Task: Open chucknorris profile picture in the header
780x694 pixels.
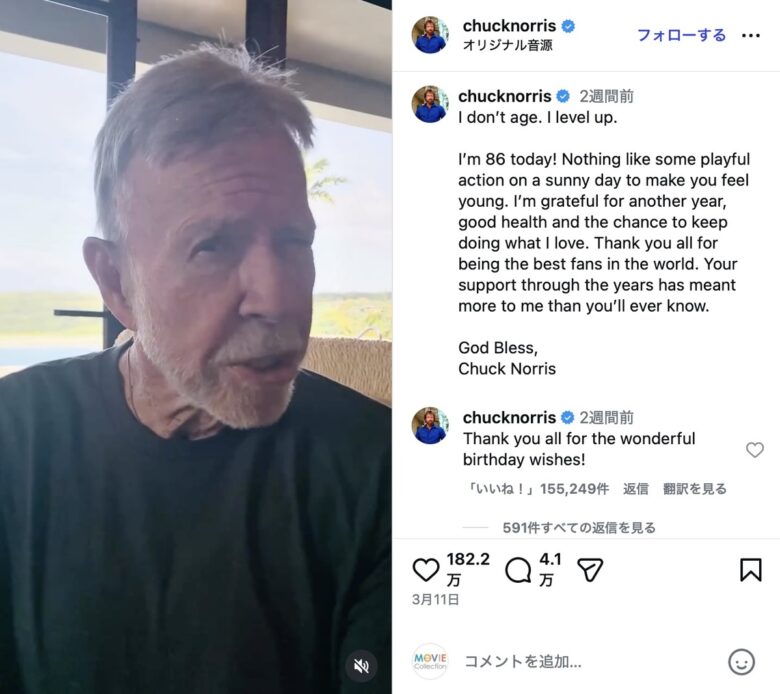Action: pos(430,35)
